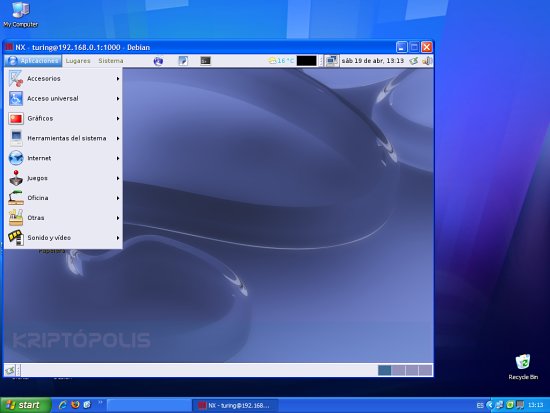Click the update notifier icon beside clock
The image size is (550, 413).
click(x=414, y=61)
